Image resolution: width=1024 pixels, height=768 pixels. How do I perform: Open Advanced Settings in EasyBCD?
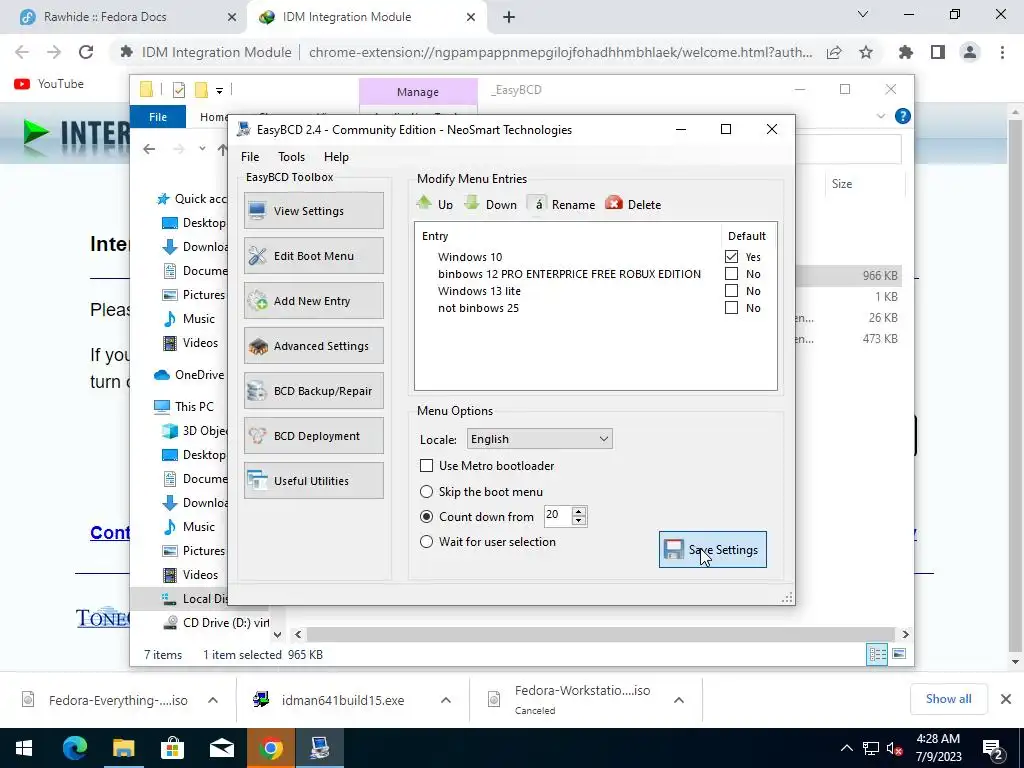coord(313,345)
